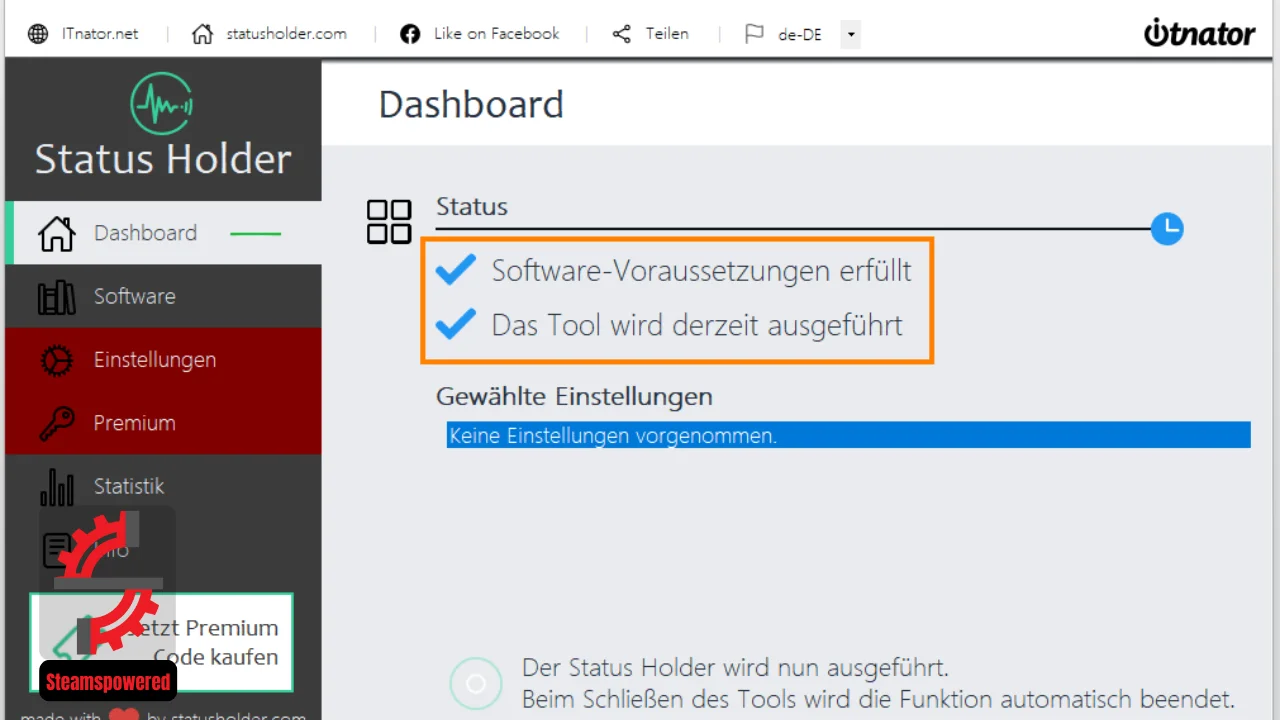Click the language flag icon

(x=754, y=34)
